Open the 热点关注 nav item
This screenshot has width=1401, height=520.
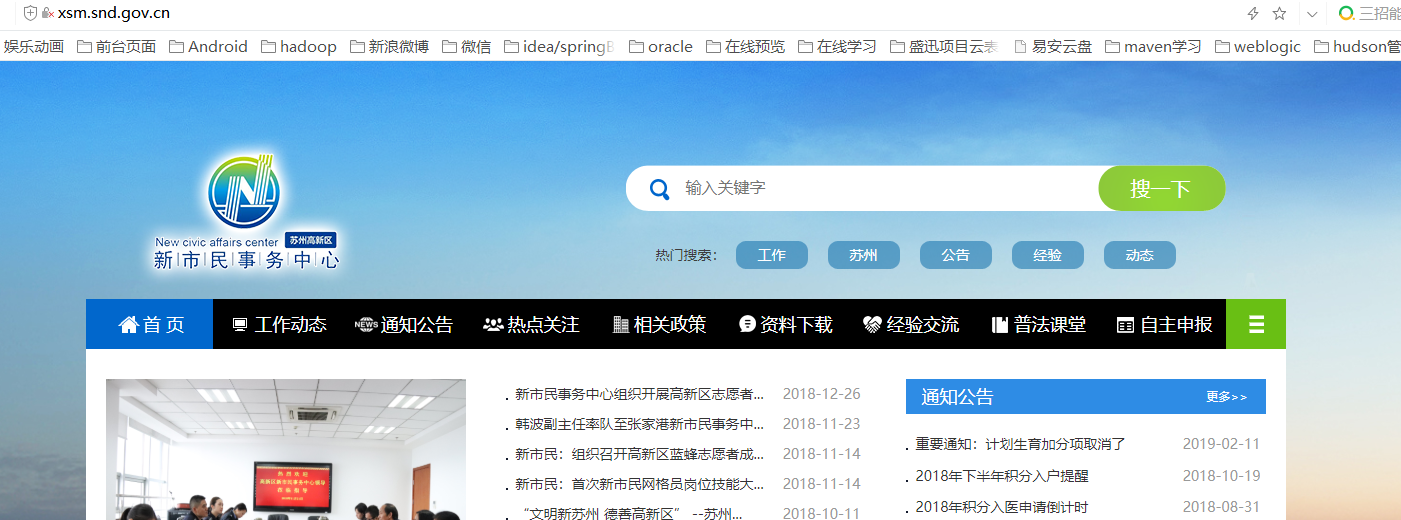531,324
